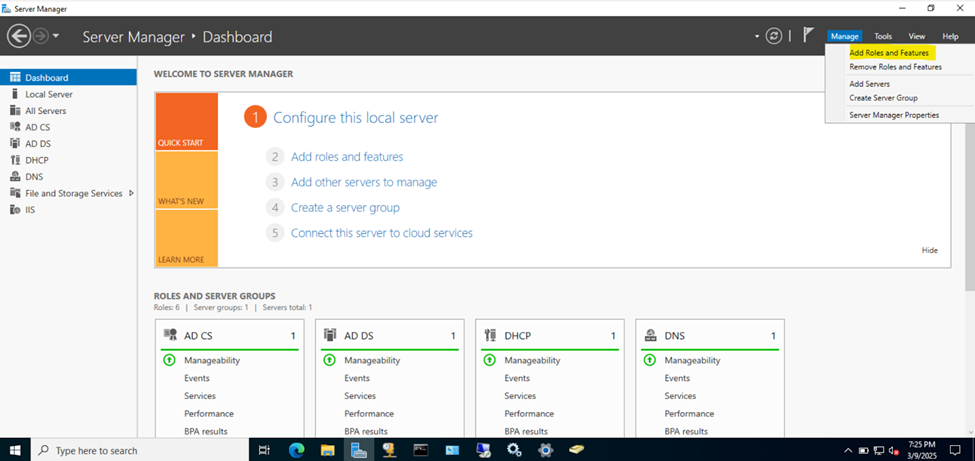975x461 pixels.
Task: Open the View menu
Action: (917, 37)
